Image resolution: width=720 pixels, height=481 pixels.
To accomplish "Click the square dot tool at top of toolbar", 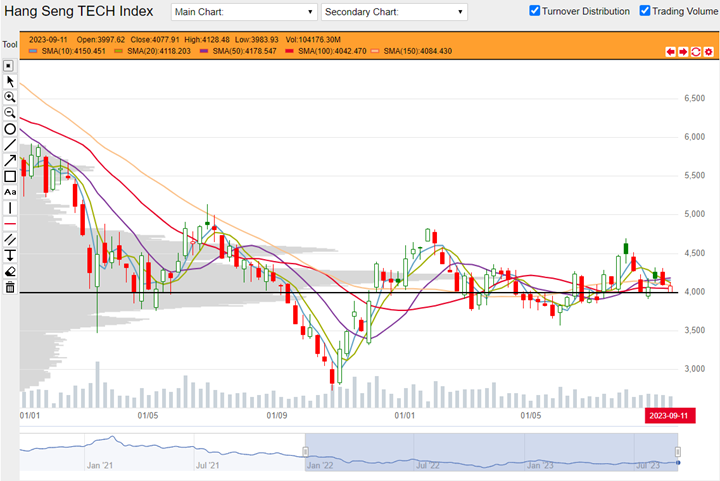I will (9, 66).
